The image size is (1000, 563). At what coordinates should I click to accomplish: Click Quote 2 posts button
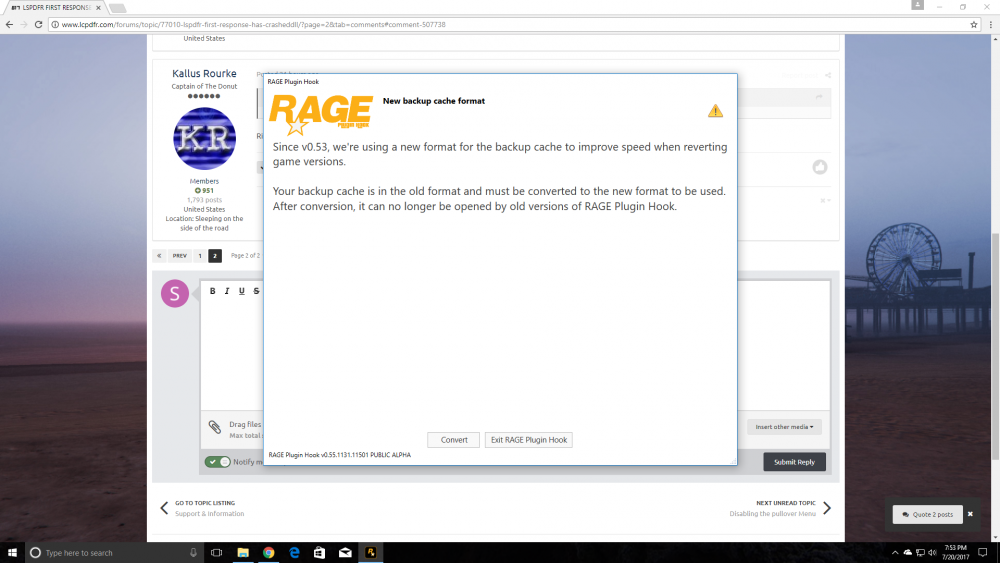[x=928, y=514]
